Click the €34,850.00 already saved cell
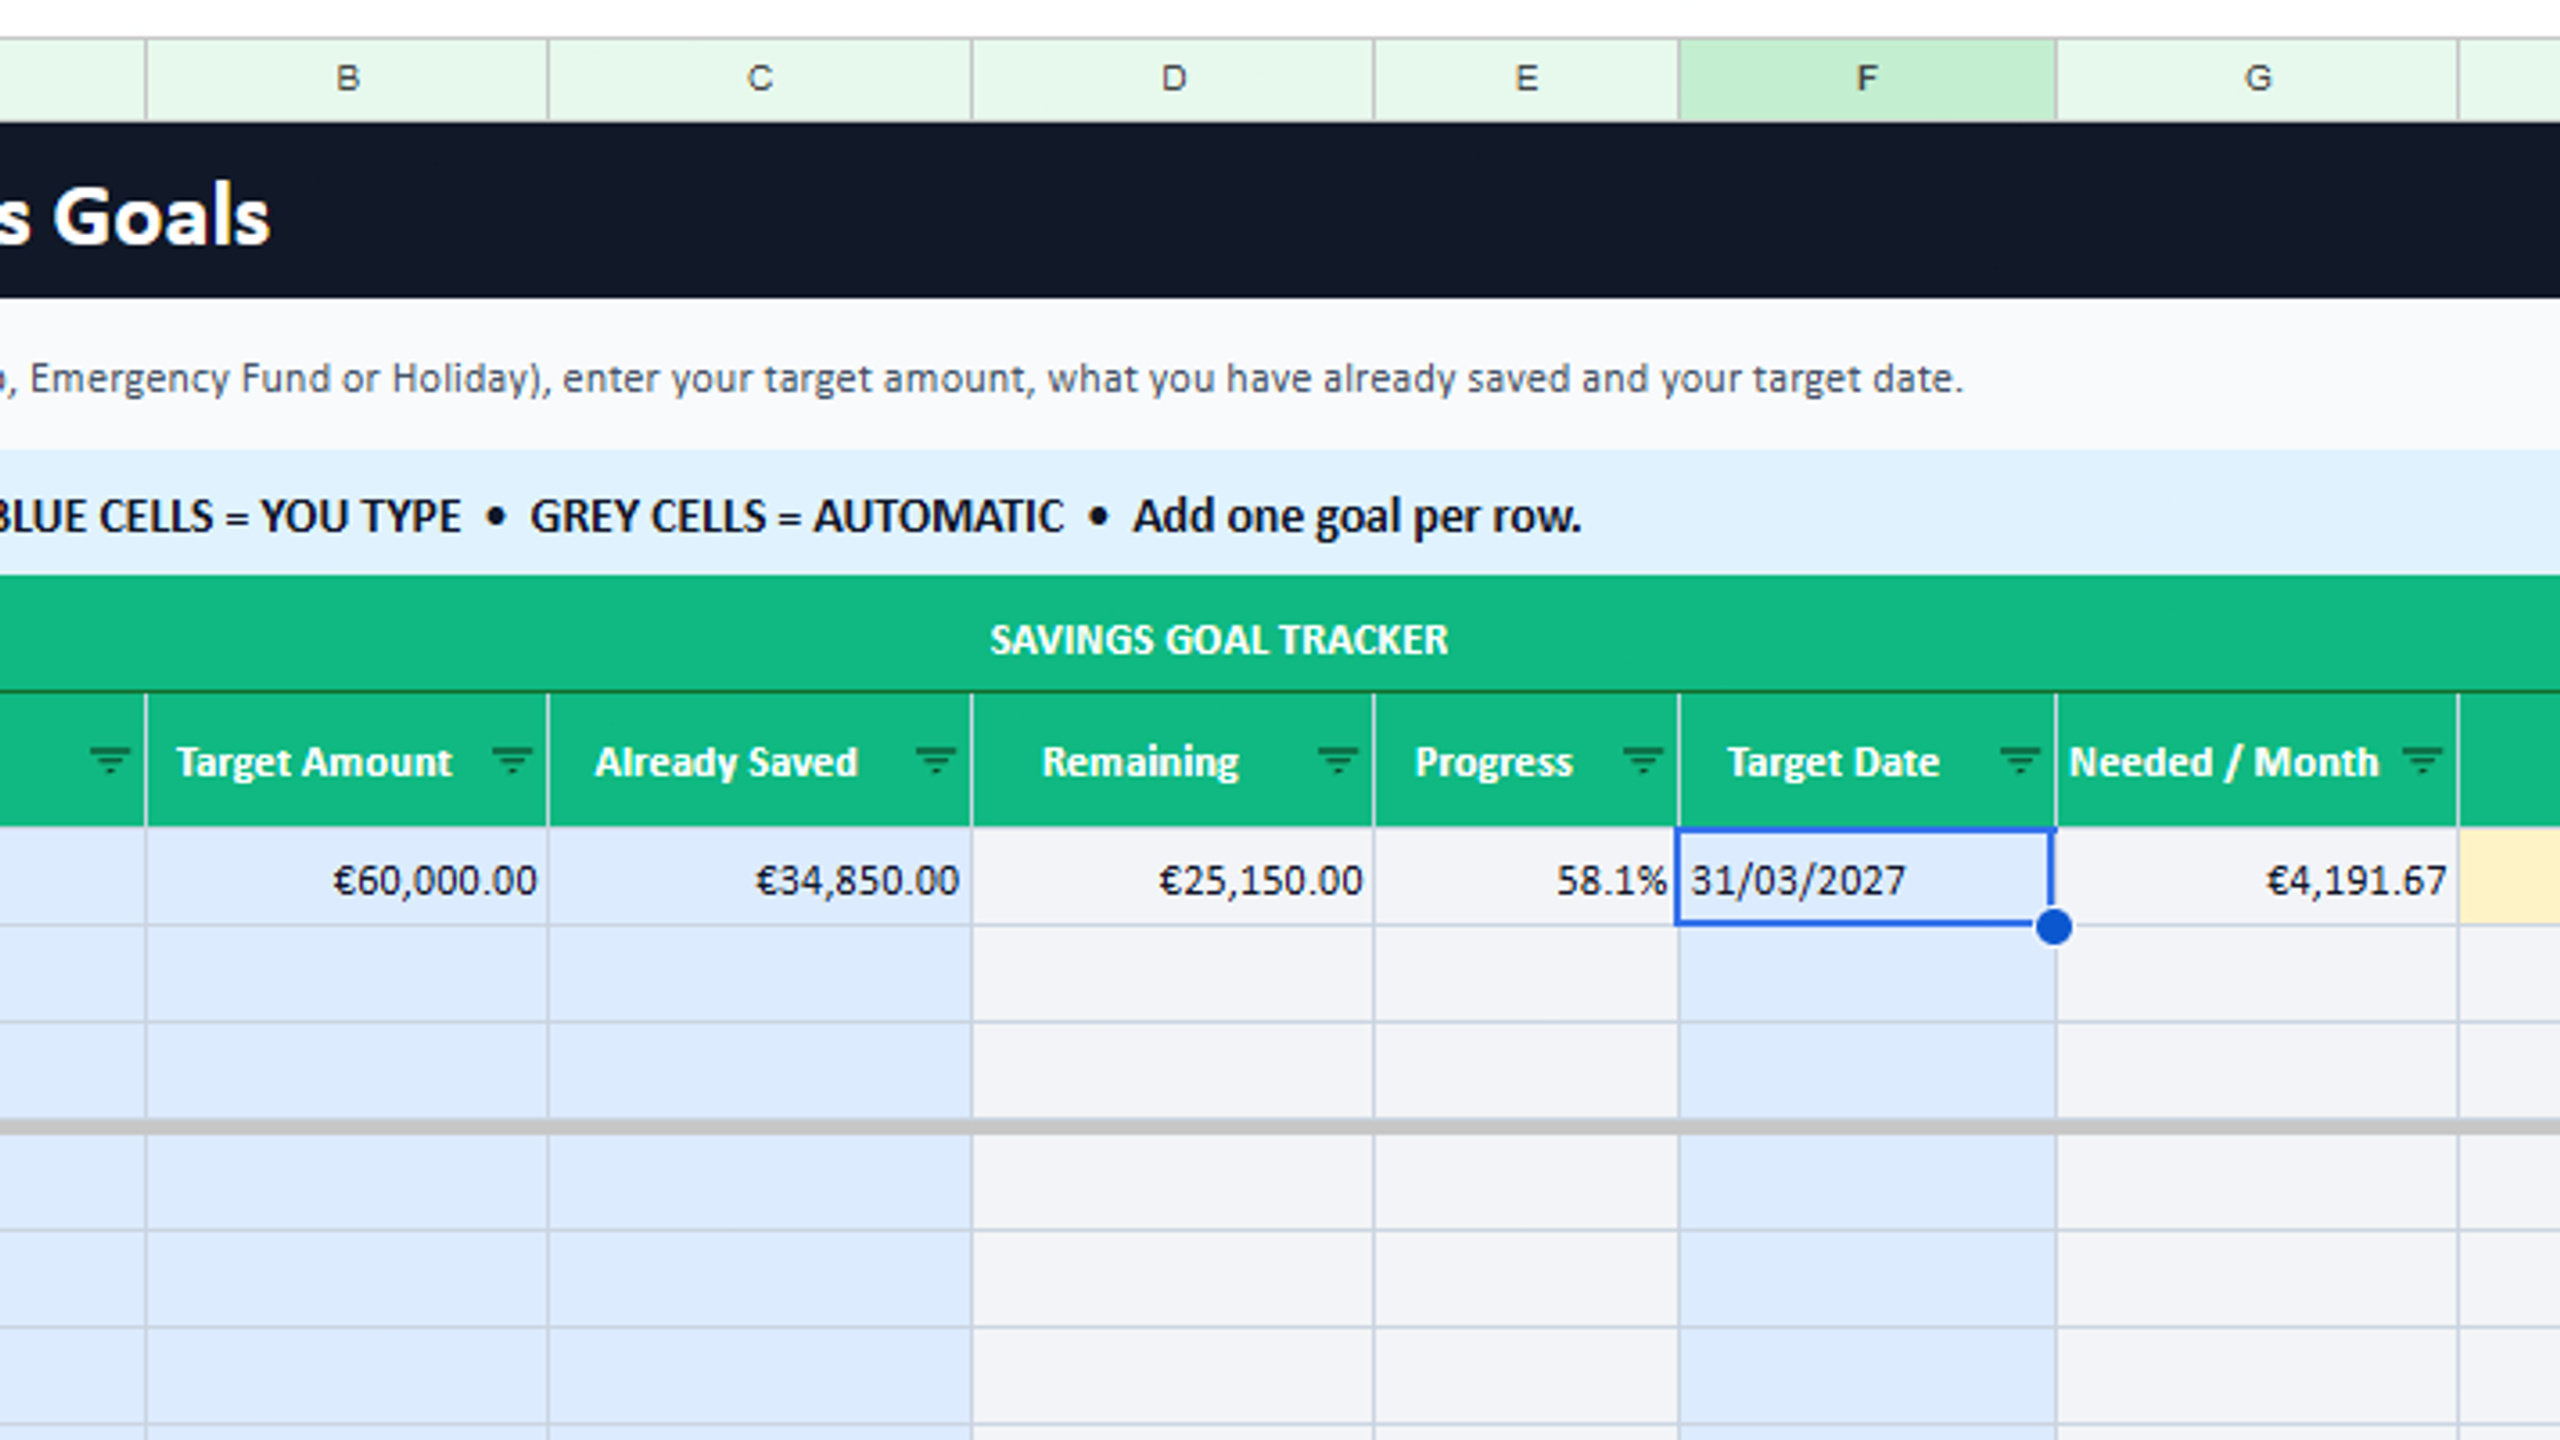Viewport: 2560px width, 1440px height. (760, 878)
